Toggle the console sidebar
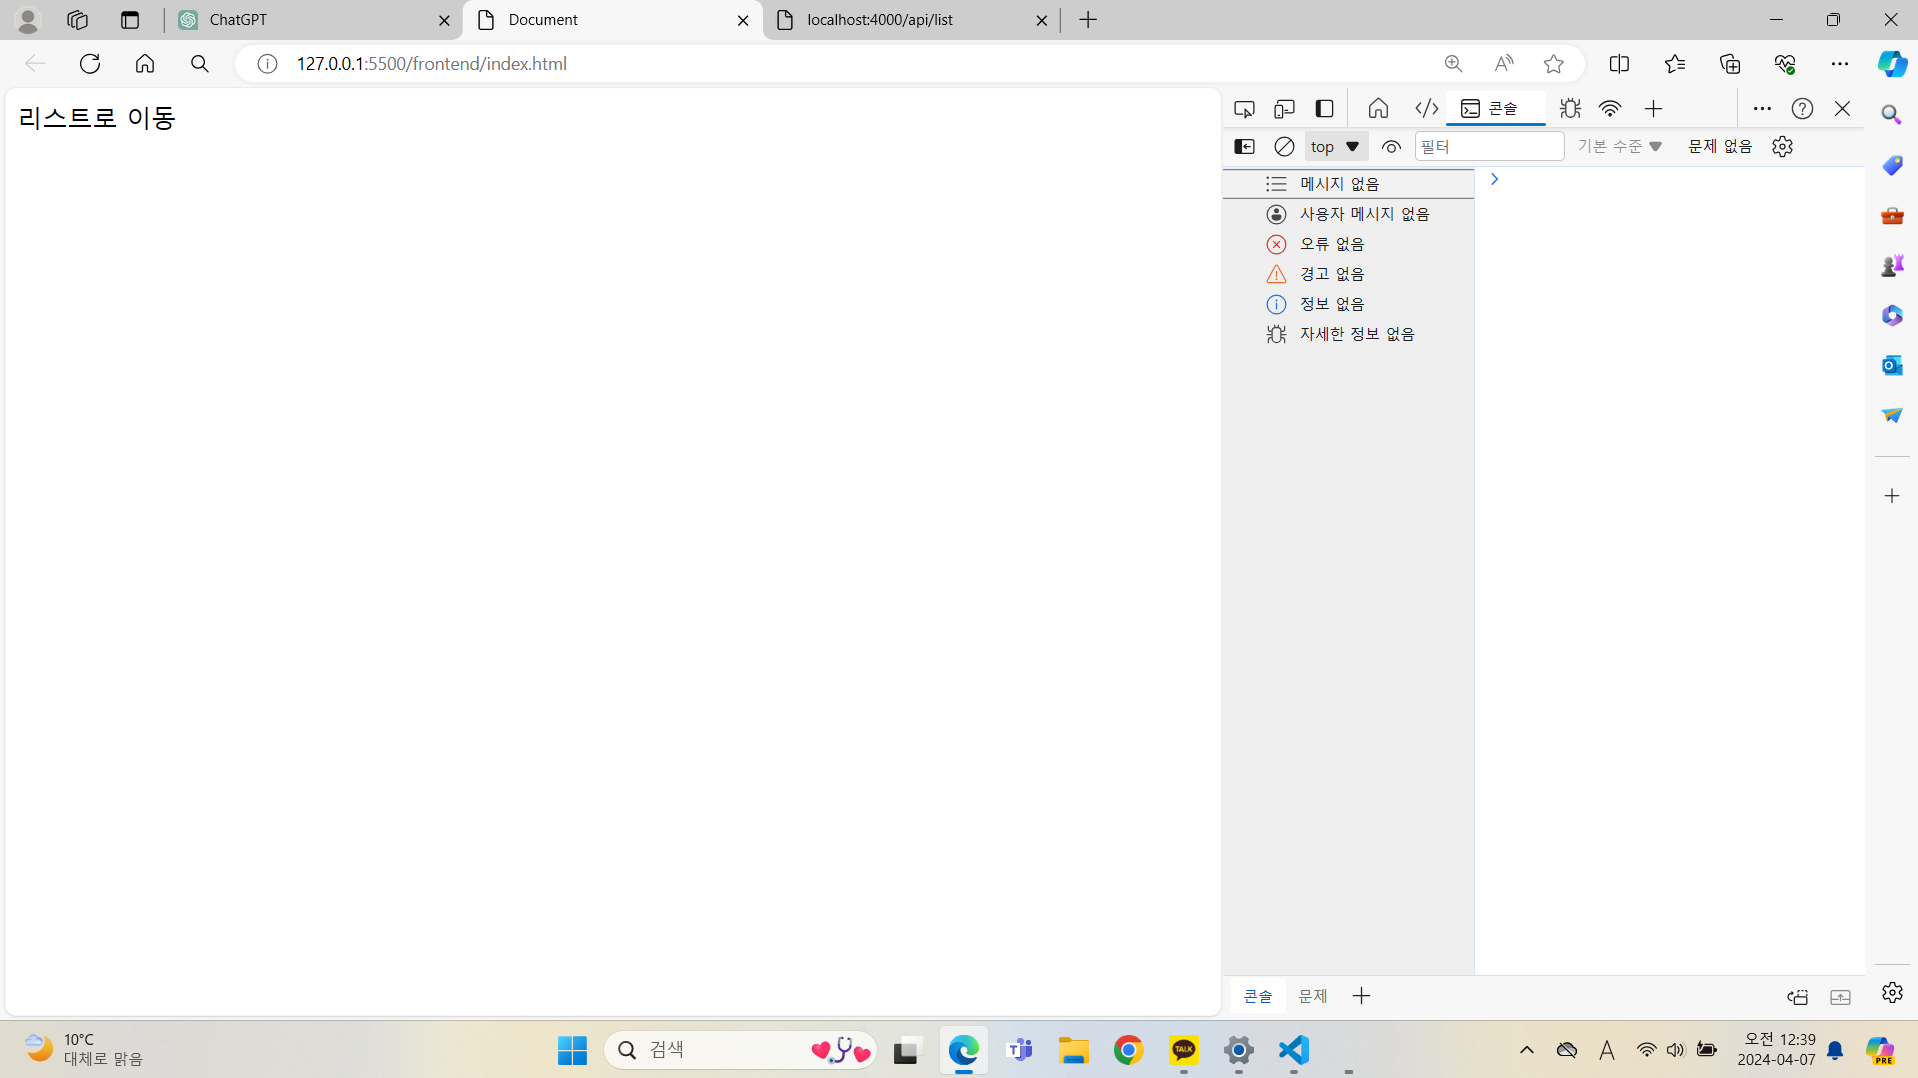 click(1244, 147)
